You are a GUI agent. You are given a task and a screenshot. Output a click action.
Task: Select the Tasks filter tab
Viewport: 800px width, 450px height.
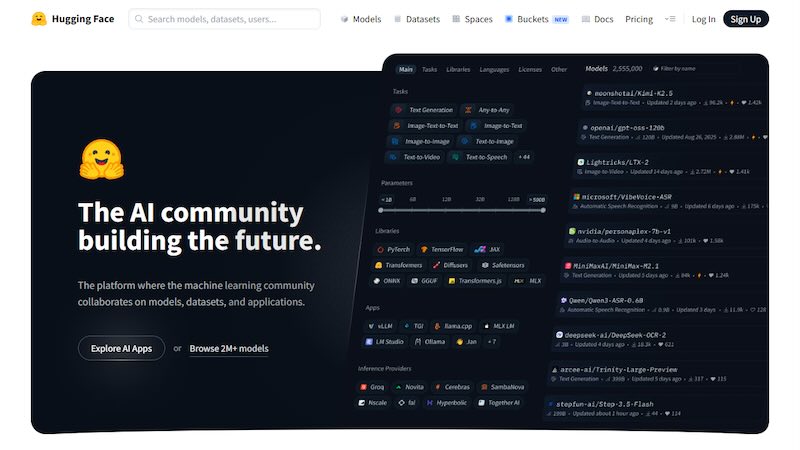[429, 69]
